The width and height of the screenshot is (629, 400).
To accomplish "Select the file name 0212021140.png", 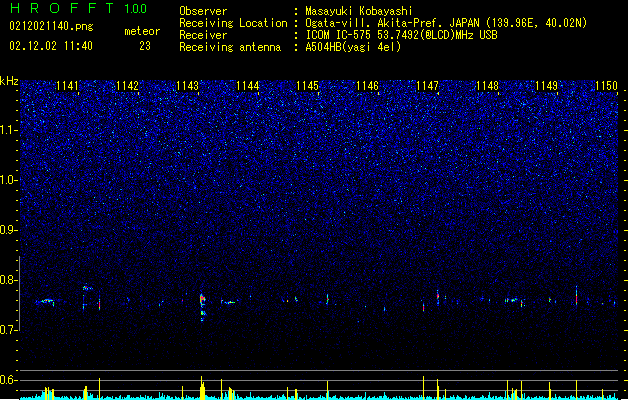I will [51, 26].
